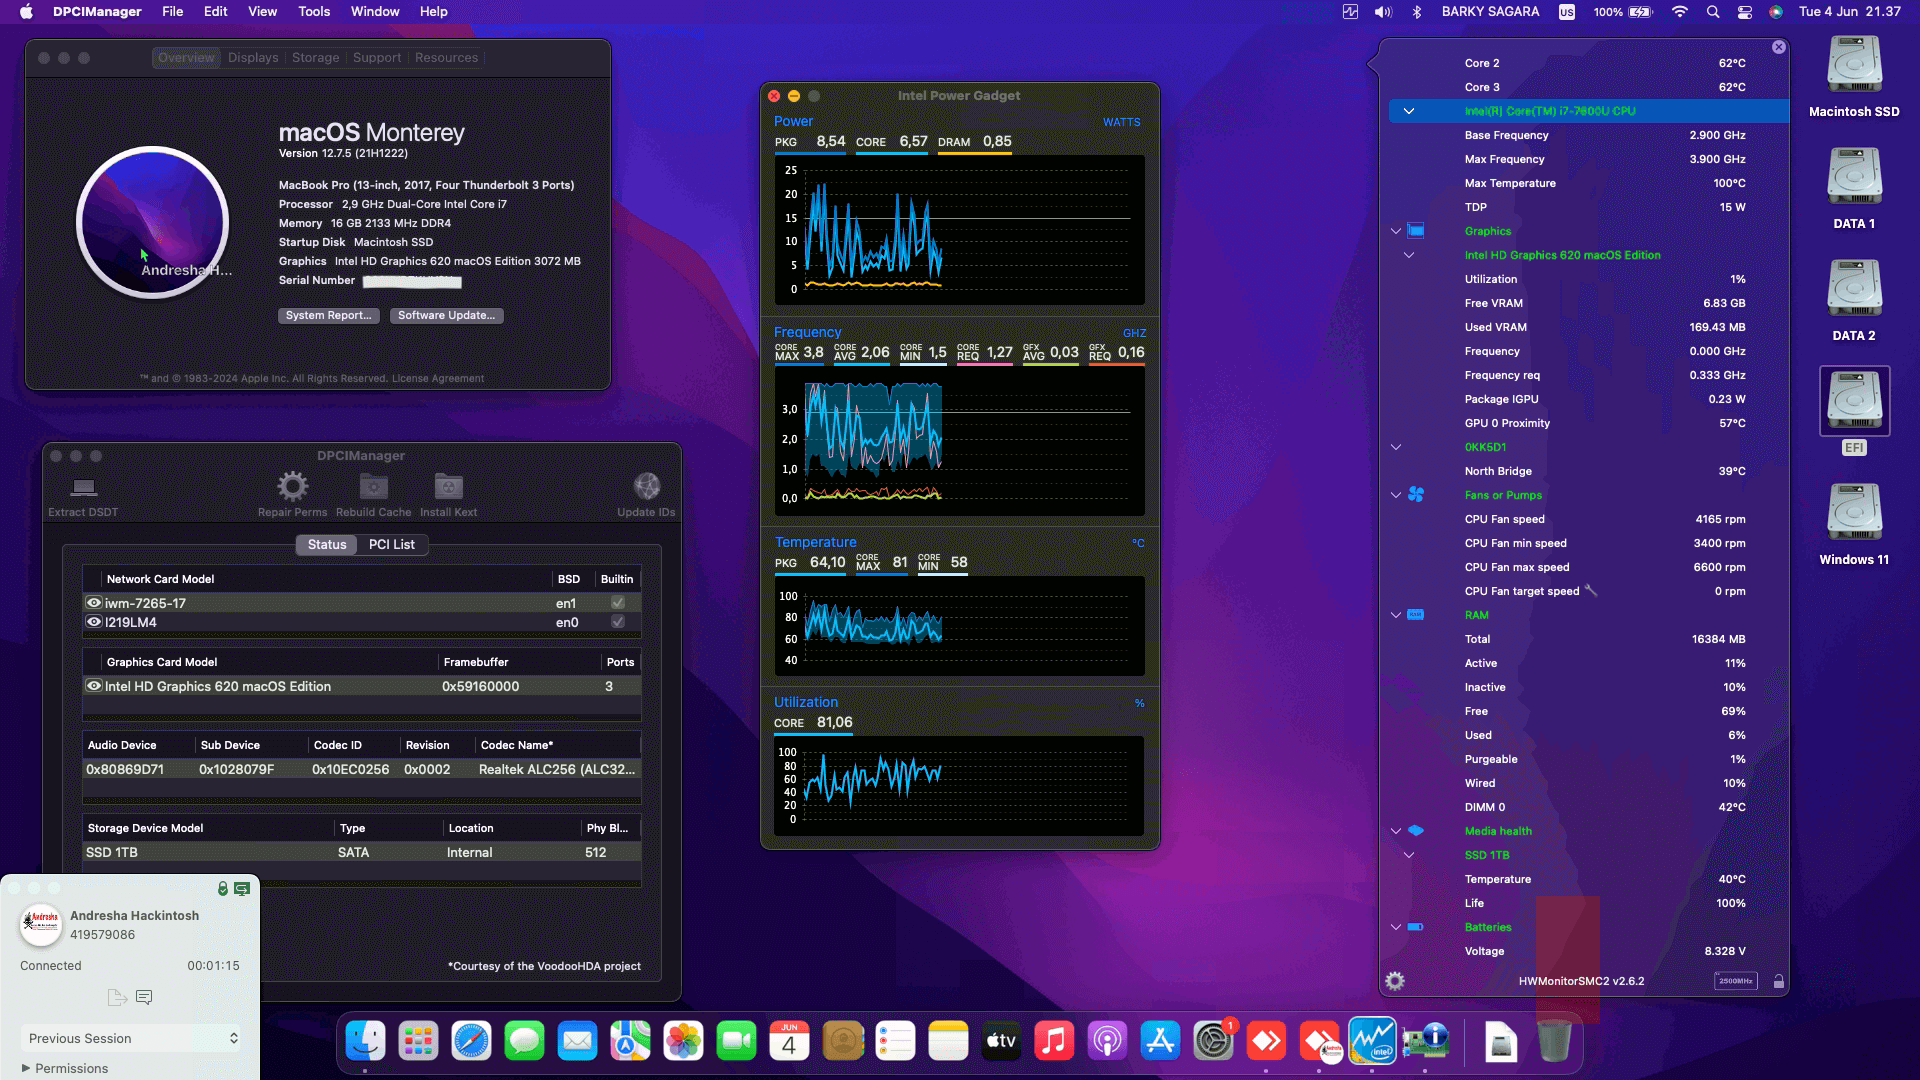This screenshot has height=1080, width=1920.
Task: Expand Permissions disclosure triangle in AnyDesk
Action: coord(26,1068)
